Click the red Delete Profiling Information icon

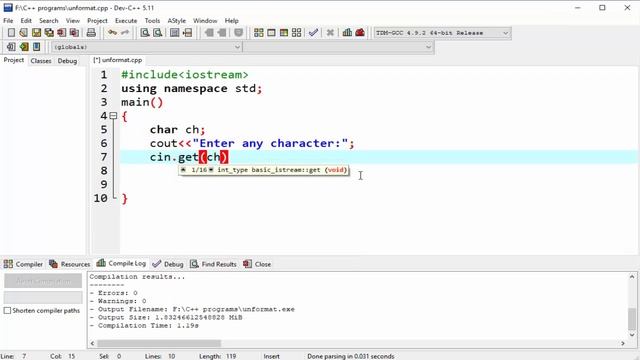click(360, 33)
